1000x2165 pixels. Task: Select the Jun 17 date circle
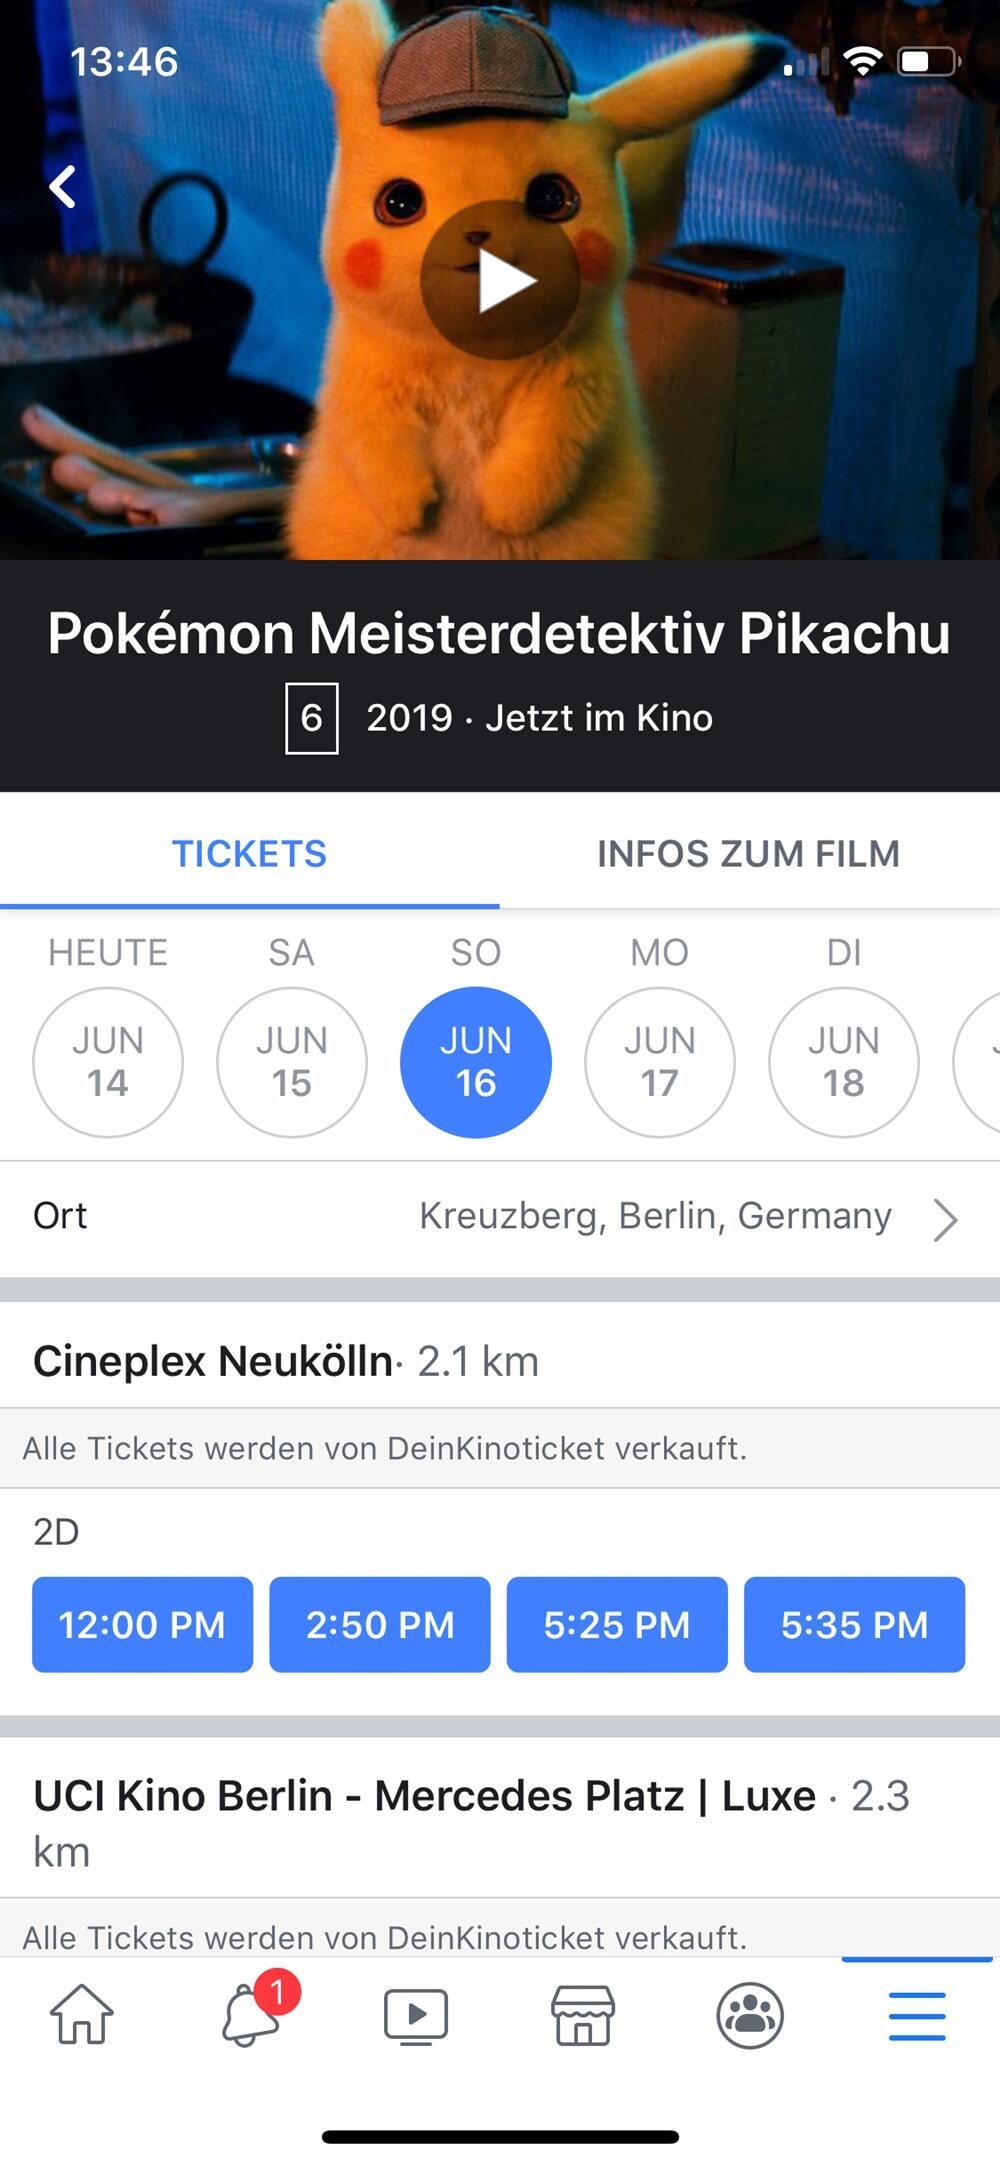coord(660,1062)
